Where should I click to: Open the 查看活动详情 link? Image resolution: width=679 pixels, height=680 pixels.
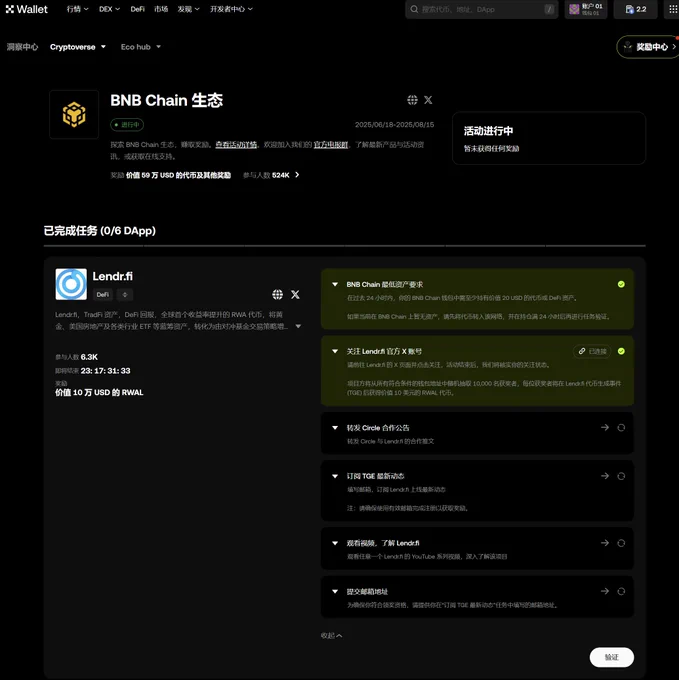pos(236,144)
